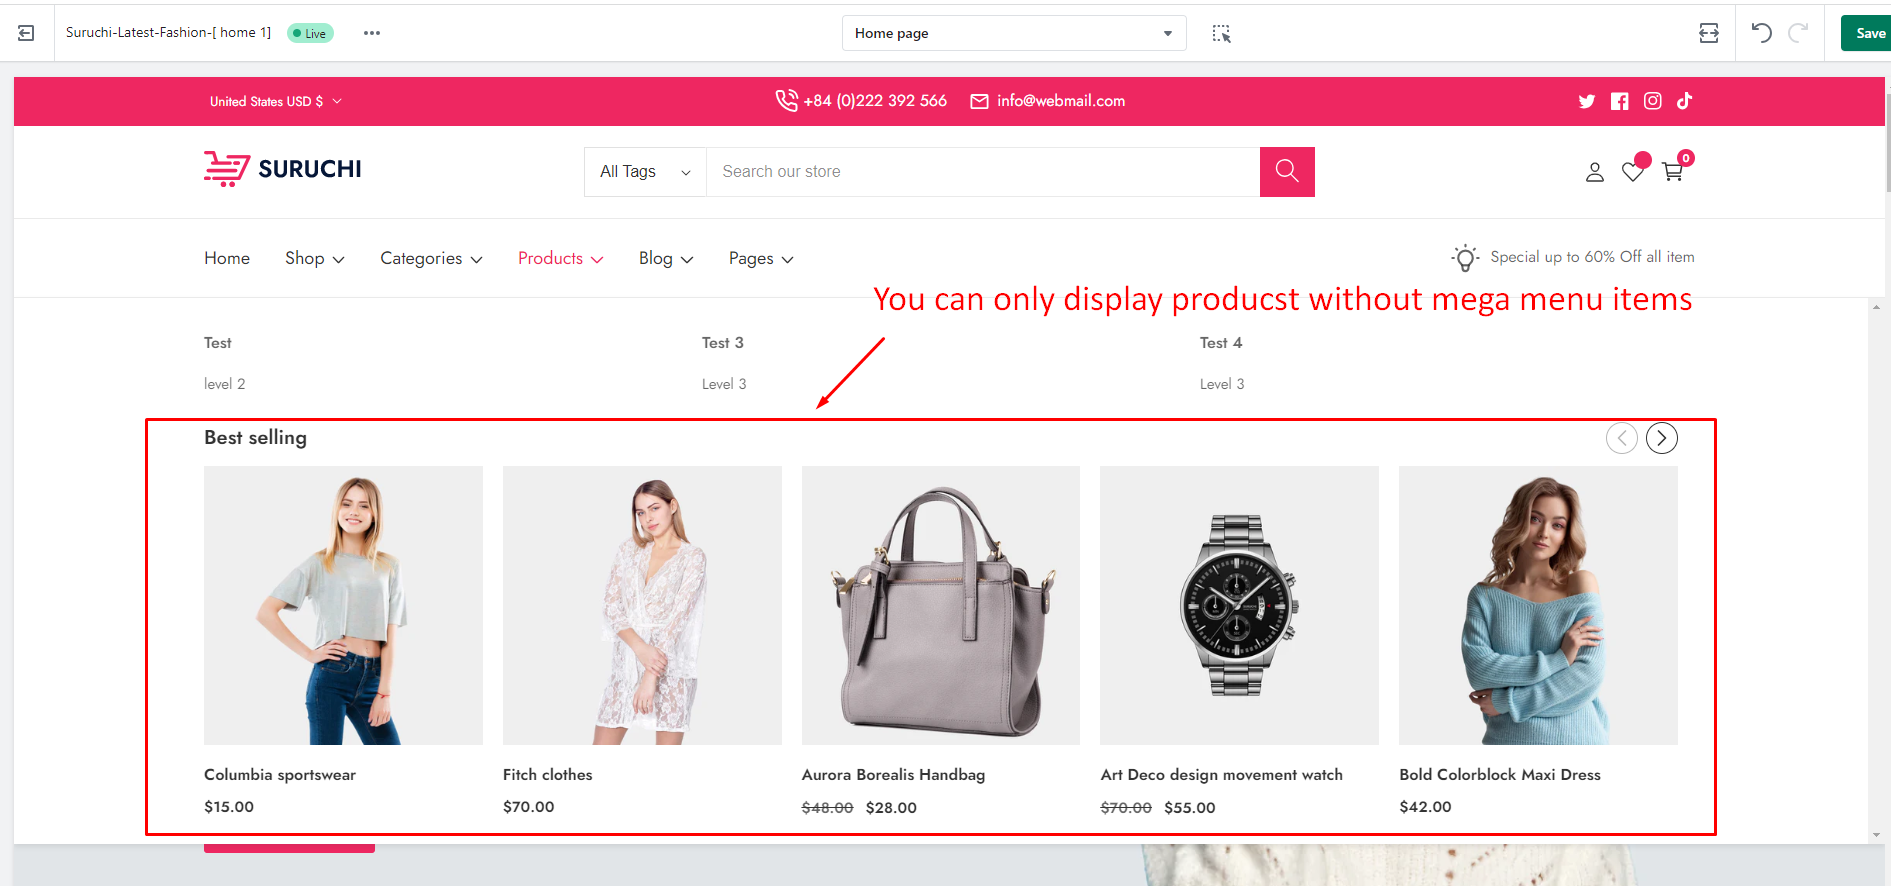Click in the Search our store field
The height and width of the screenshot is (886, 1891).
pos(982,172)
